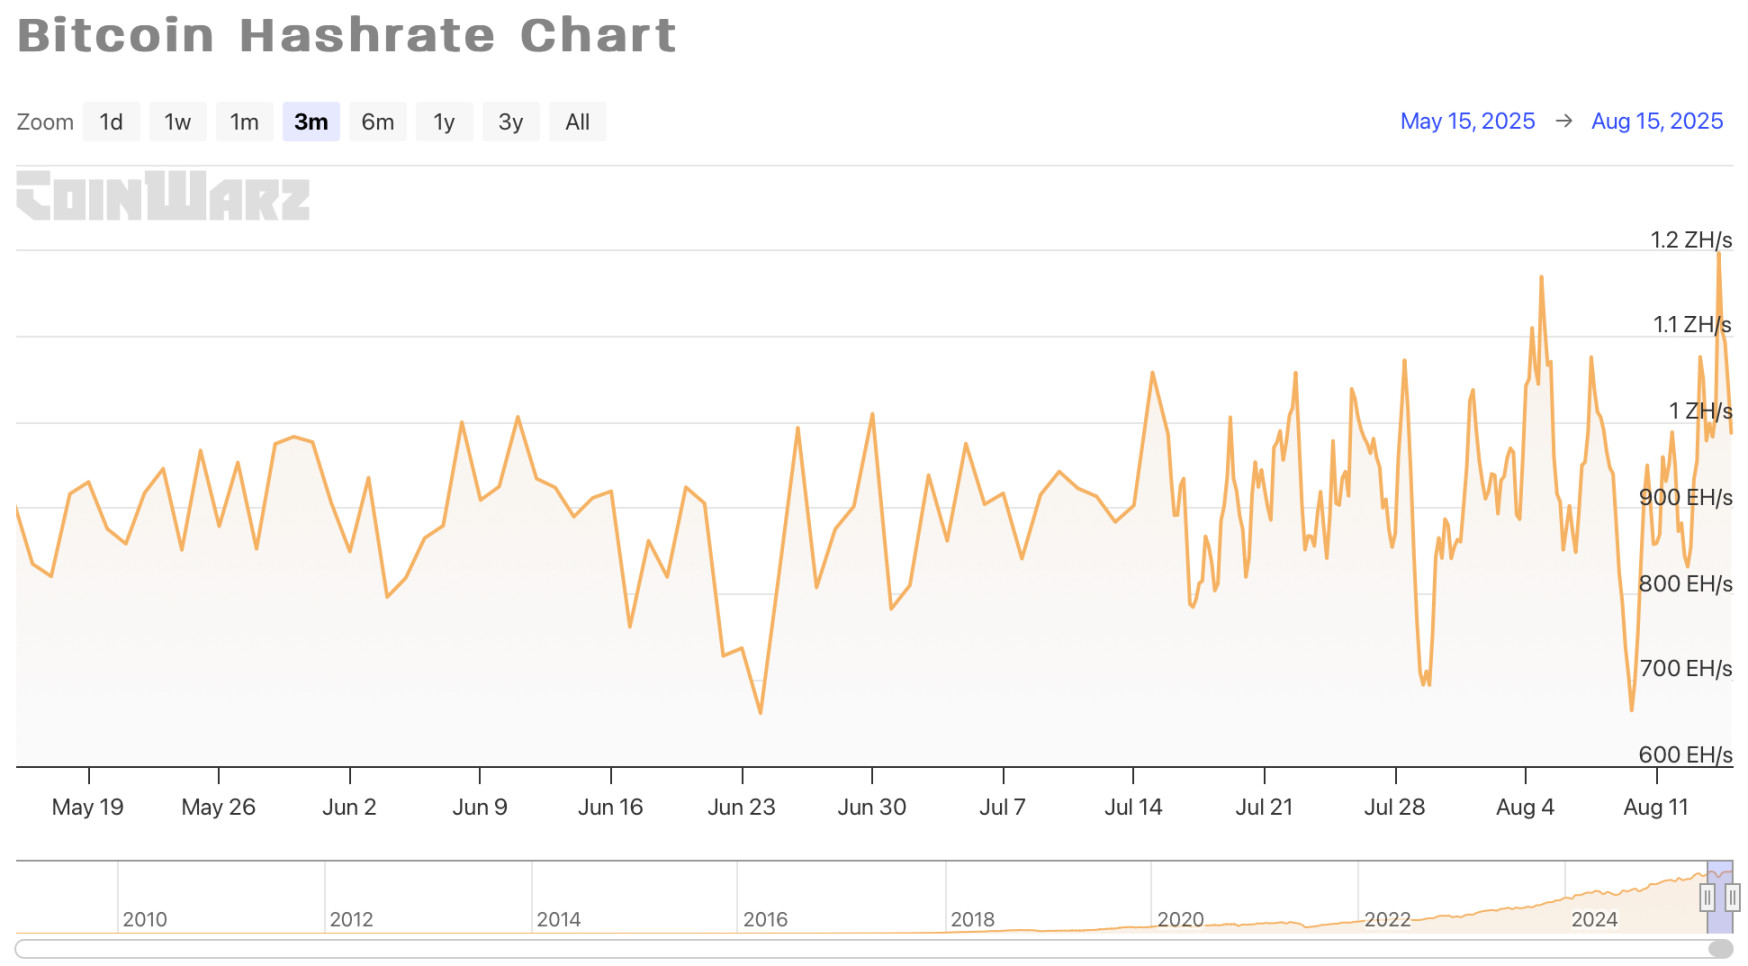The height and width of the screenshot is (966, 1748).
Task: Click the horizontal scrollbar thumb
Action: pos(1720,949)
